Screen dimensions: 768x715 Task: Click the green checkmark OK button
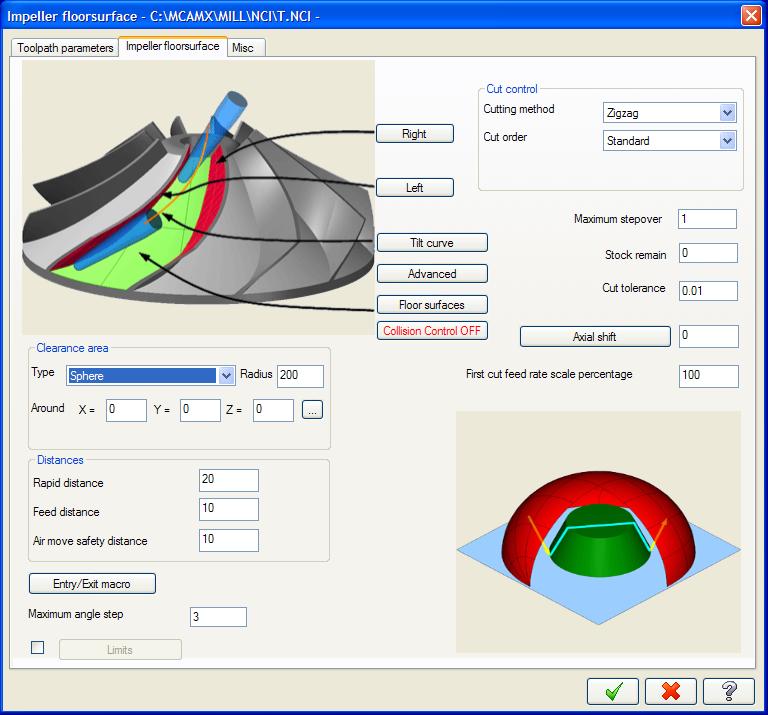coord(613,691)
